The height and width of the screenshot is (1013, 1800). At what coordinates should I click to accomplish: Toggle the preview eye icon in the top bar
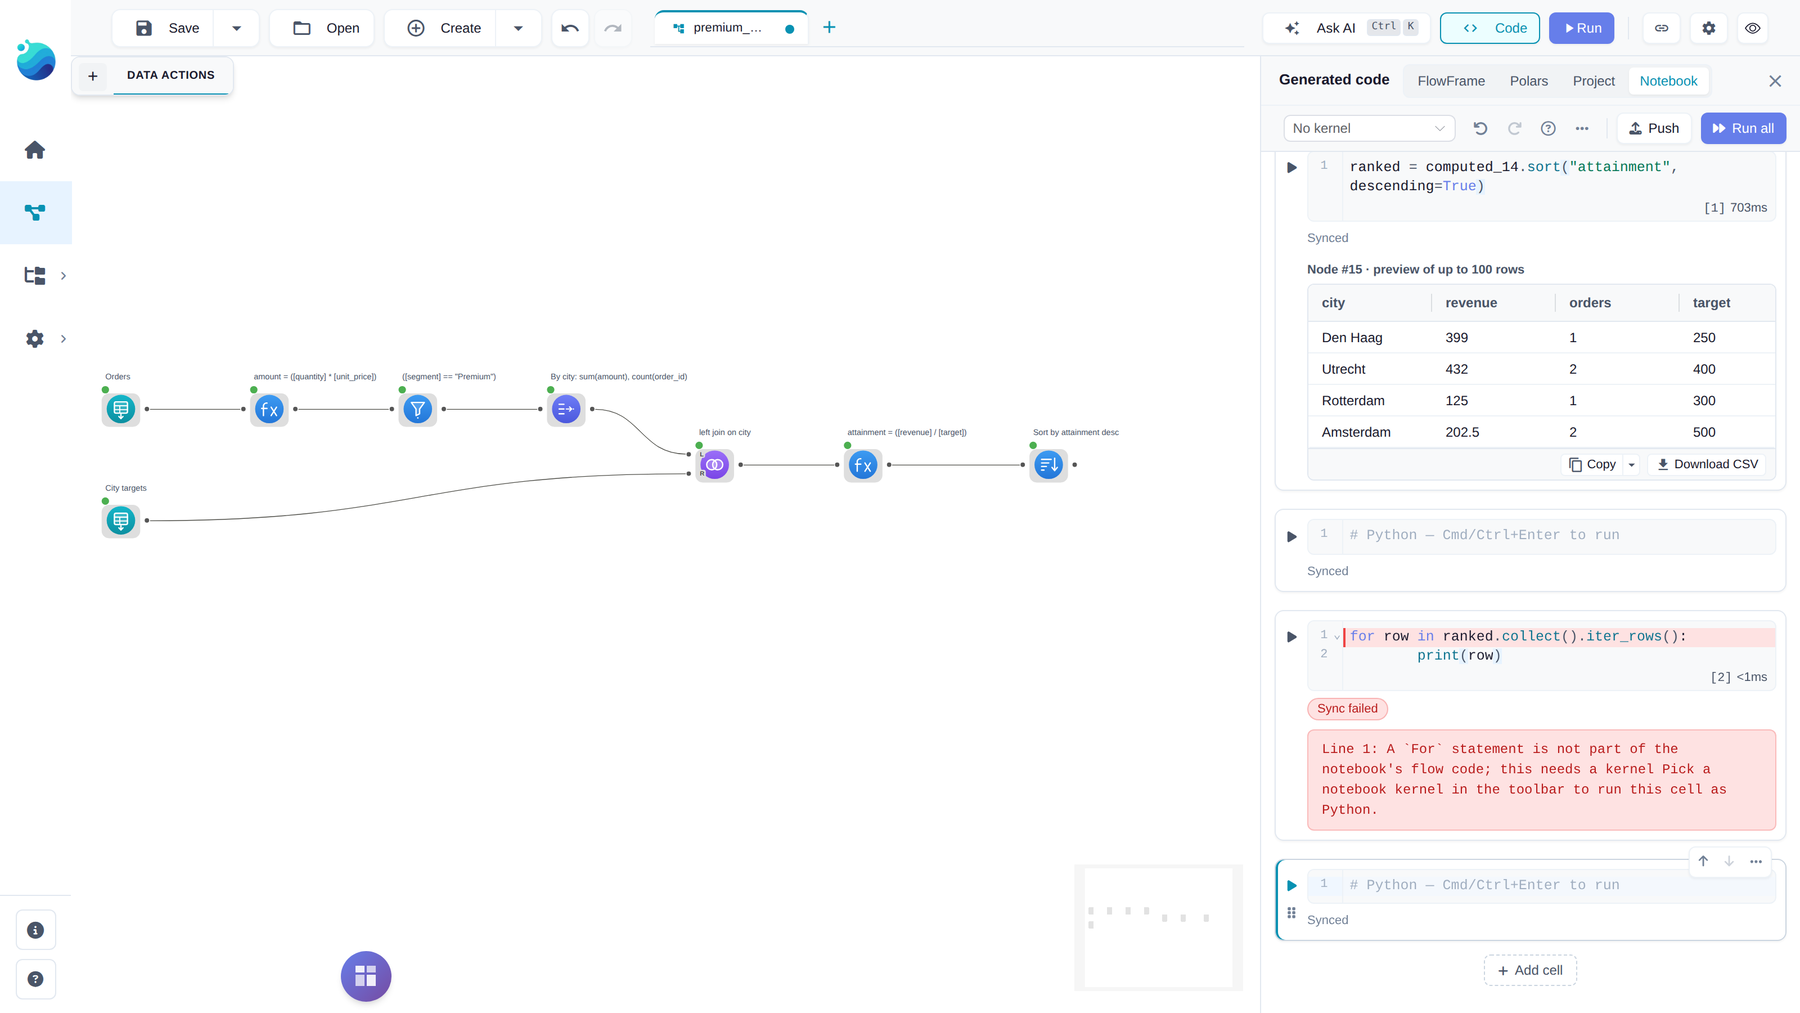point(1753,28)
